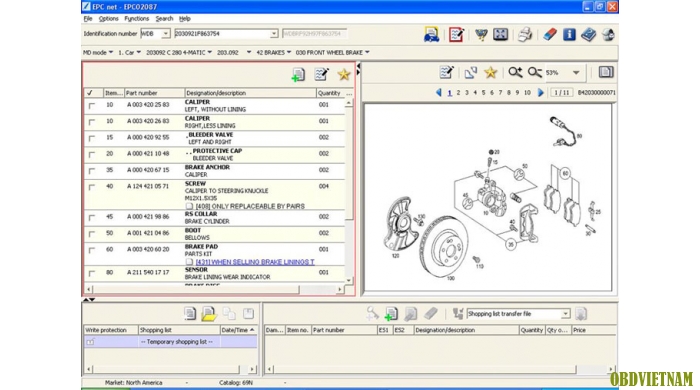Click the red eraser icon
This screenshot has height=390, width=700.
point(550,34)
